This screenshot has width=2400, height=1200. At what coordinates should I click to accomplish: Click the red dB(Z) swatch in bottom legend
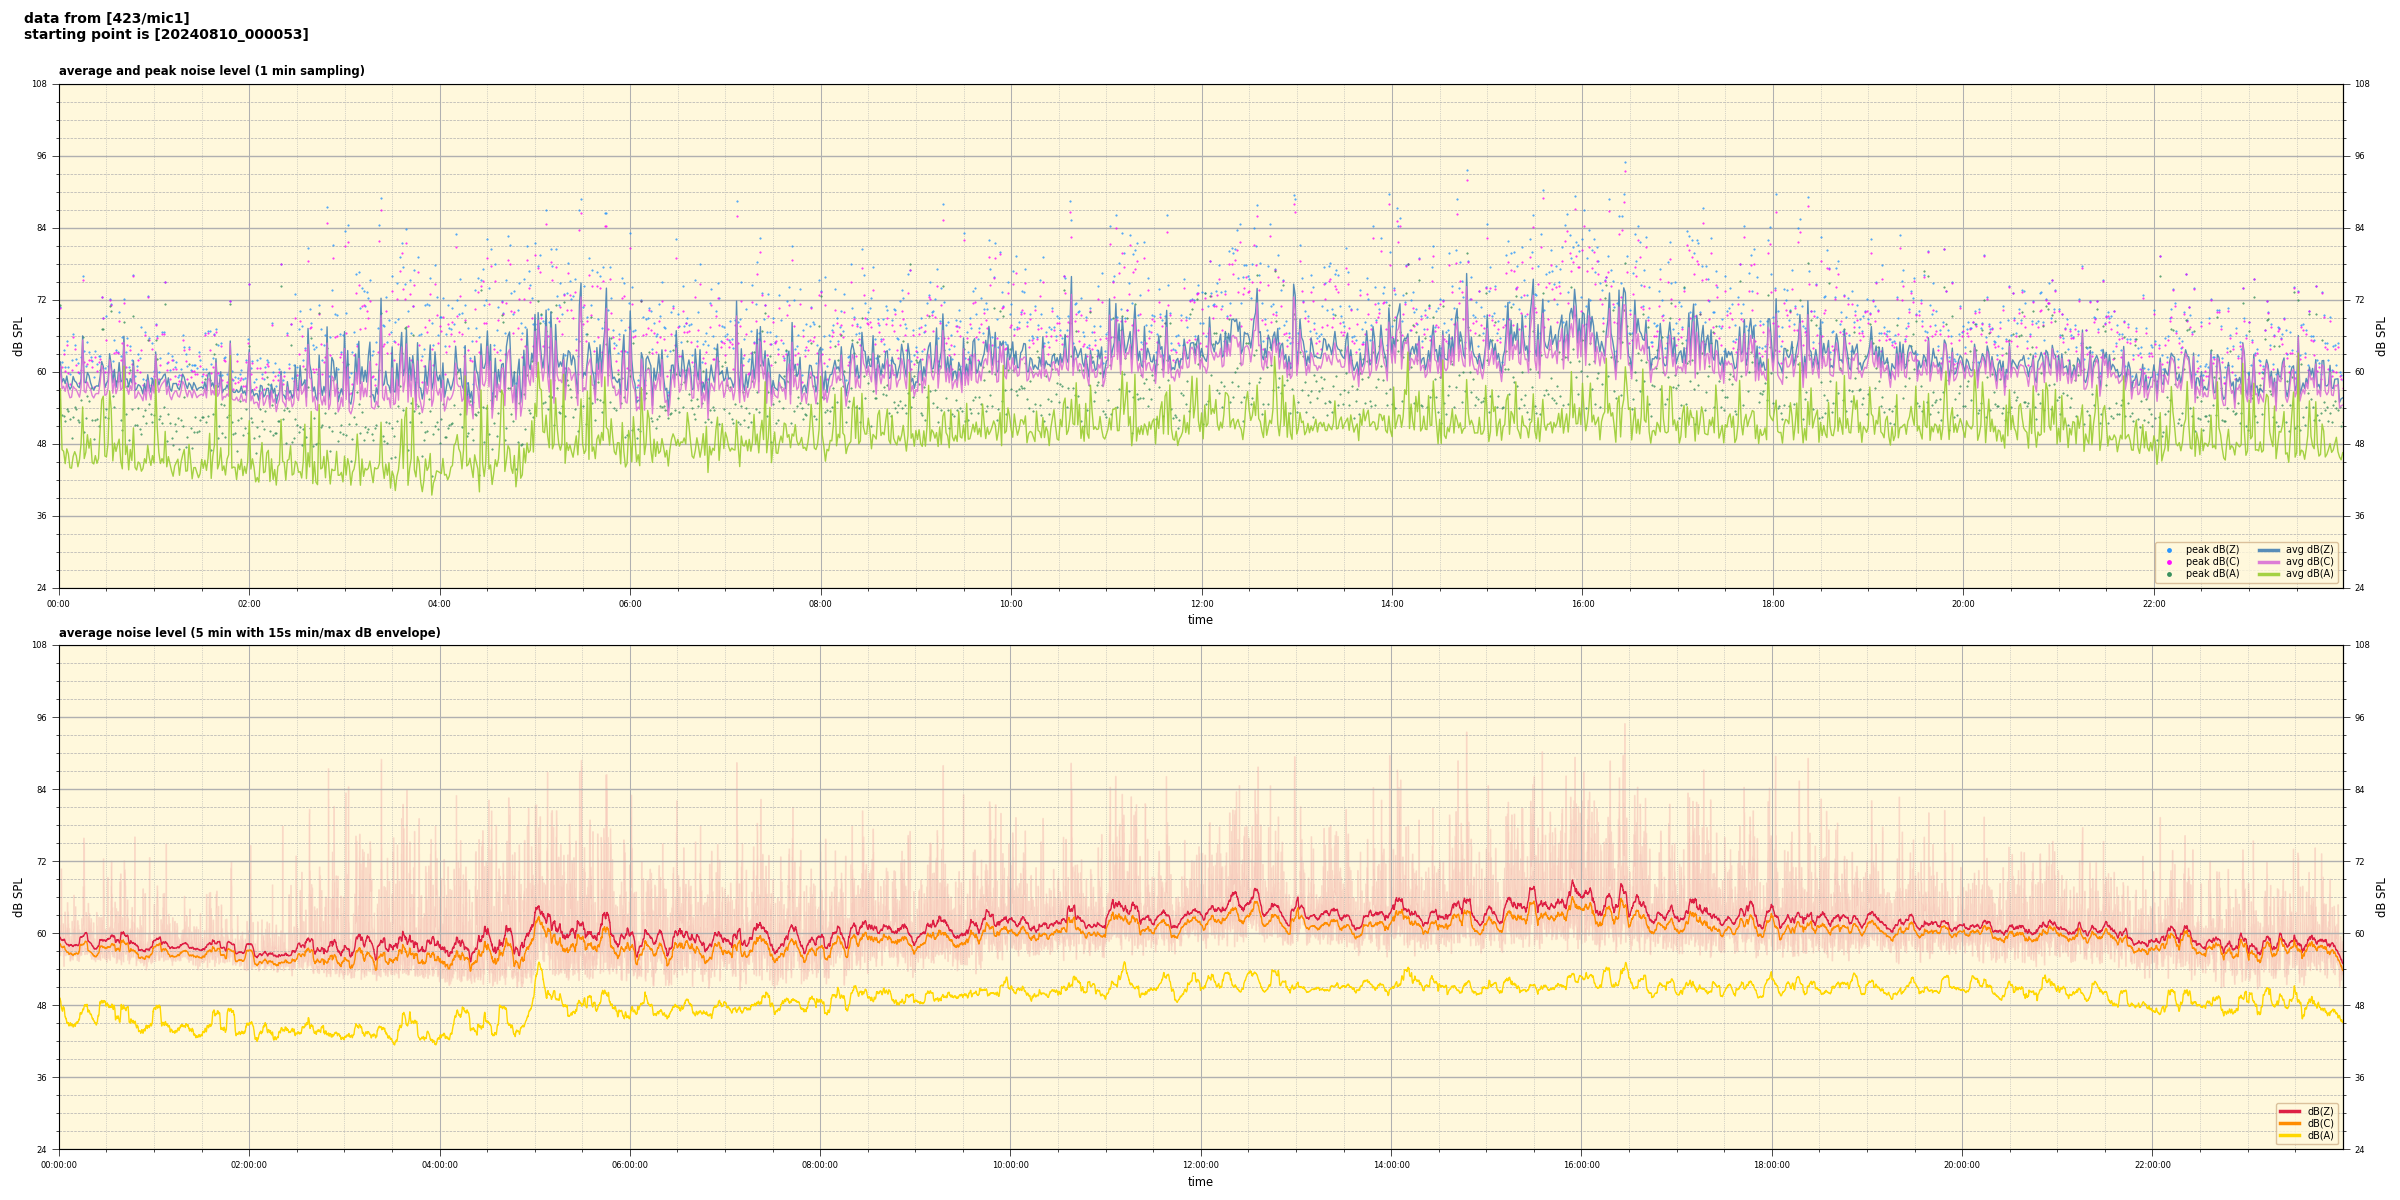pyautogui.click(x=2289, y=1111)
